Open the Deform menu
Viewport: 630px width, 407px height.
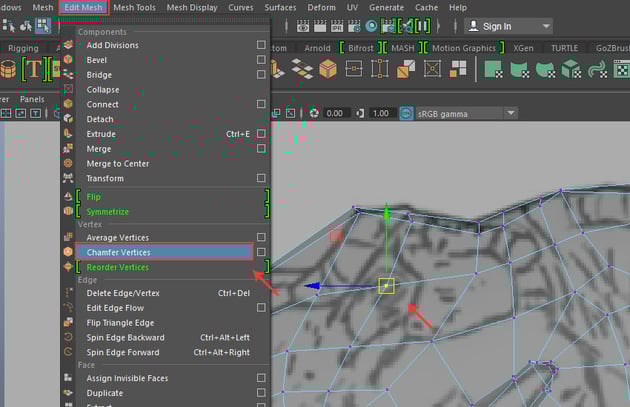tap(321, 8)
